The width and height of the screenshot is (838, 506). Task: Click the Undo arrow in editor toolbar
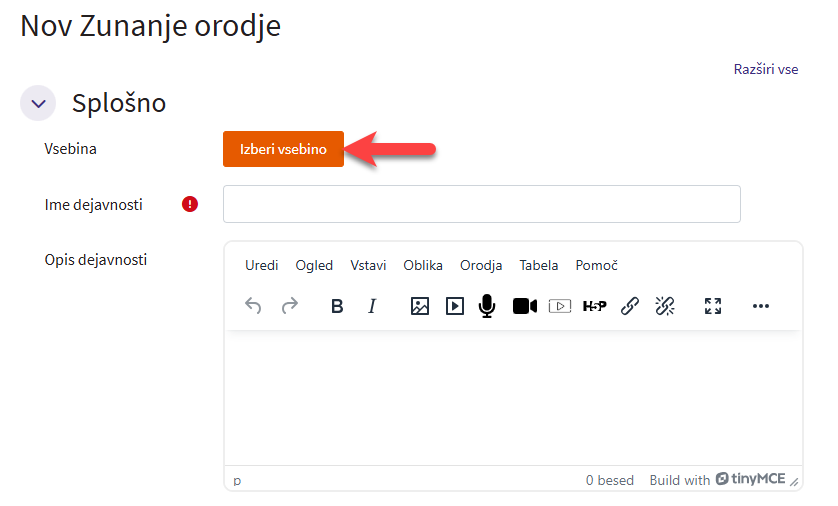[253, 306]
